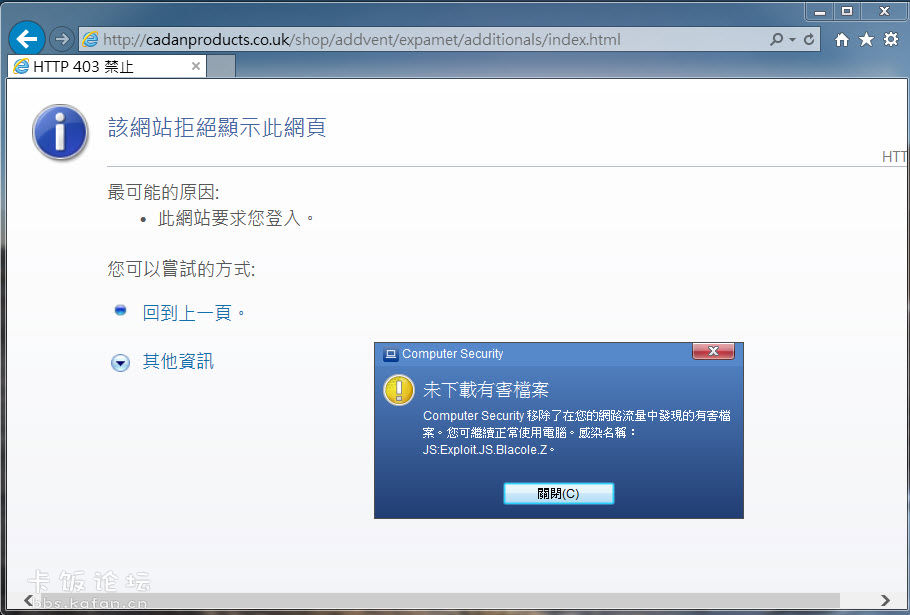This screenshot has width=910, height=615.
Task: Go back using the browser Back arrow
Action: click(27, 39)
